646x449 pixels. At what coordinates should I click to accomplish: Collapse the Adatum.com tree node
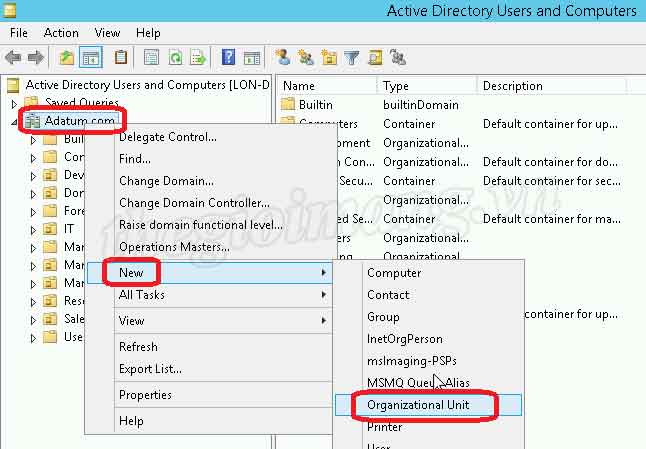14,122
